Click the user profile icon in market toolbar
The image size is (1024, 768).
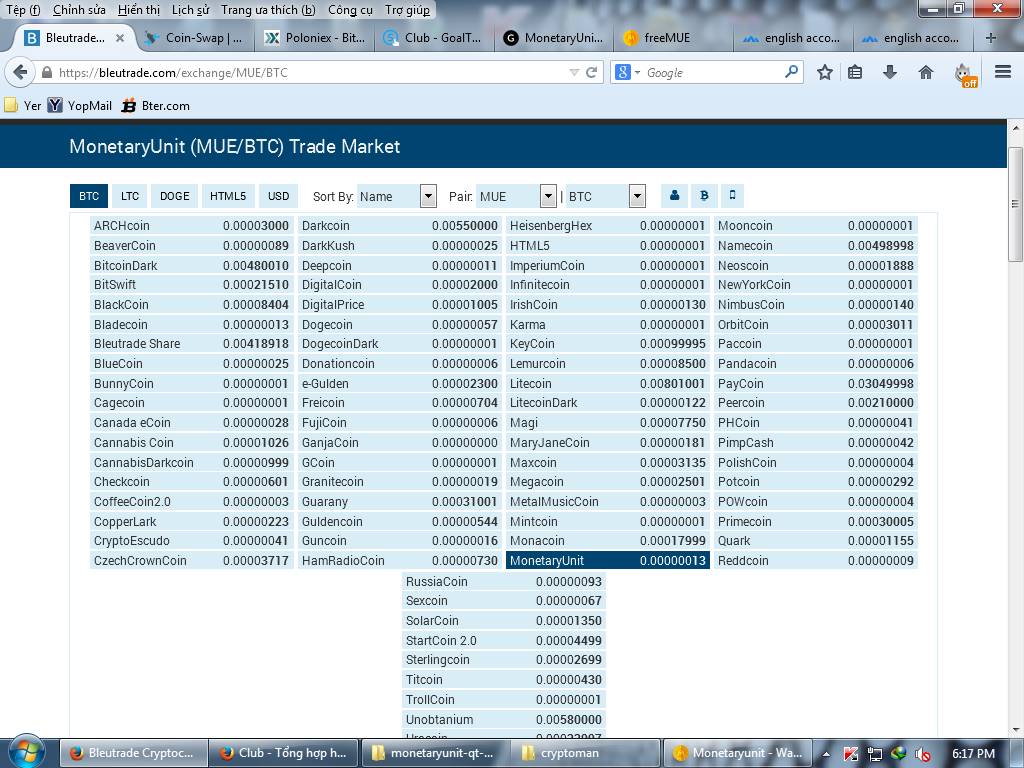675,195
